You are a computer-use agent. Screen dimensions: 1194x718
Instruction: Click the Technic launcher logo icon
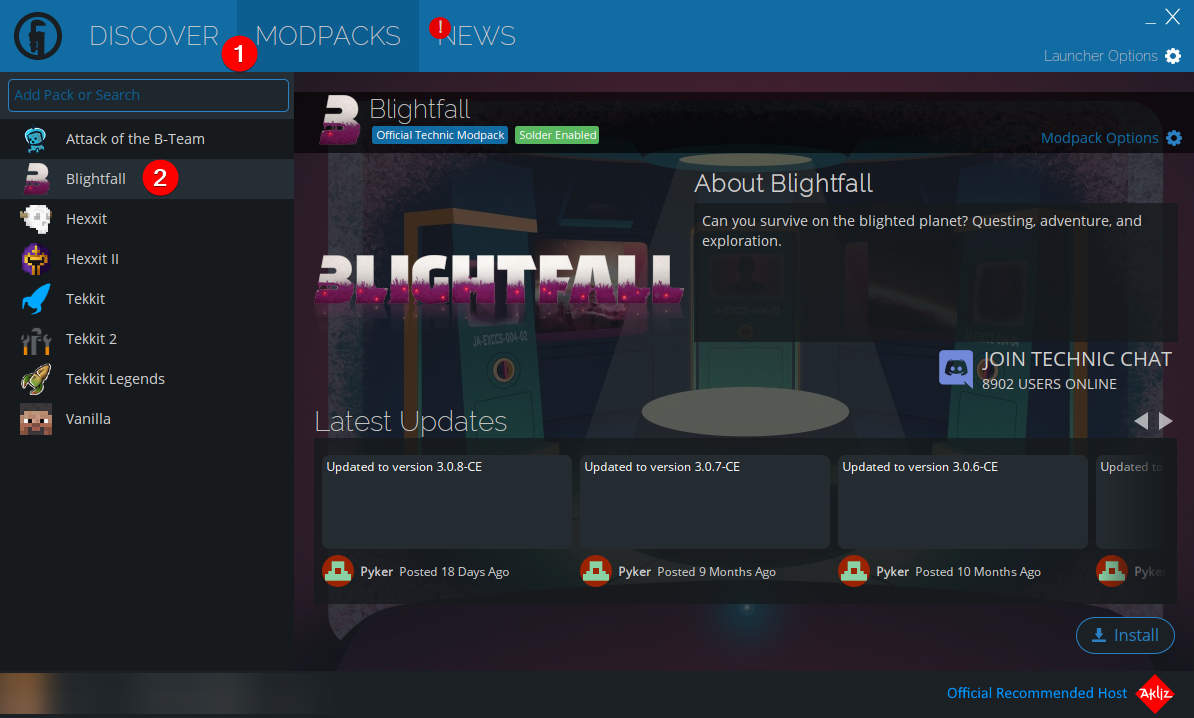tap(37, 36)
